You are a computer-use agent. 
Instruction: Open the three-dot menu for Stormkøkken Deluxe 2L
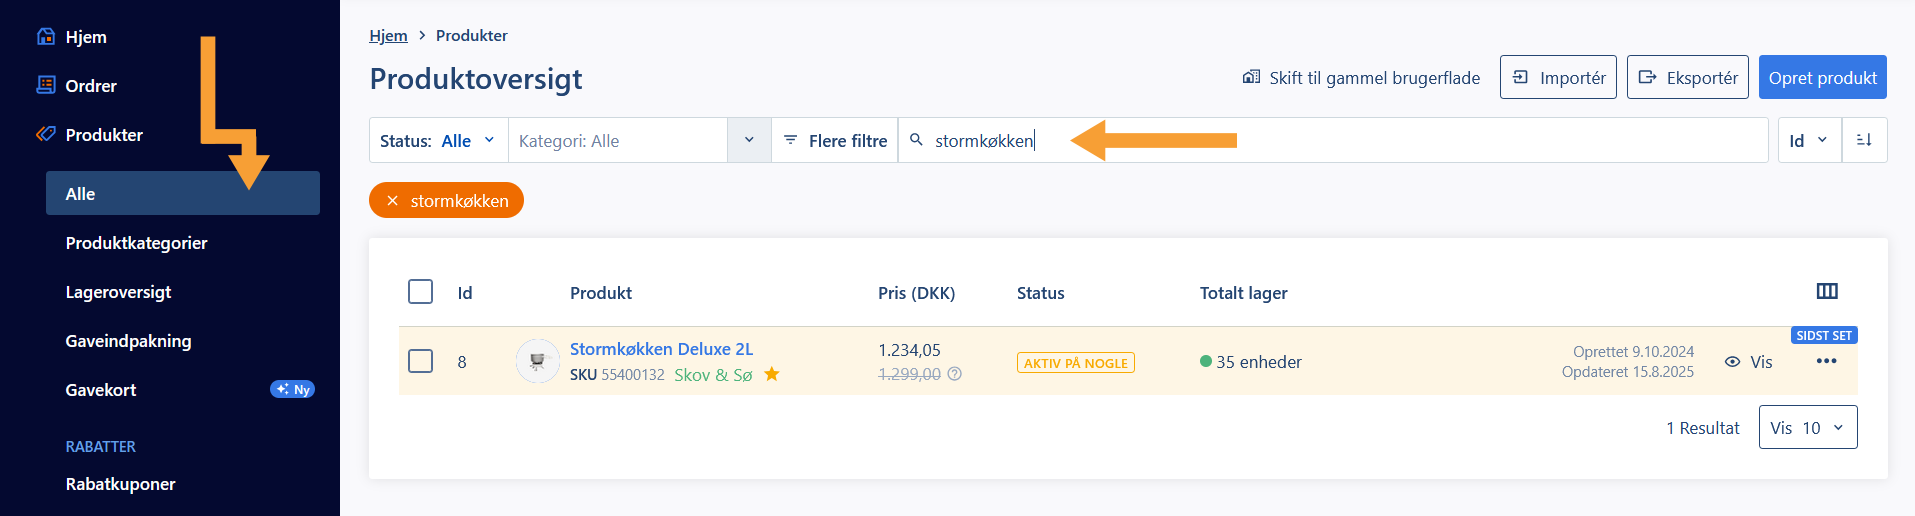(x=1826, y=361)
